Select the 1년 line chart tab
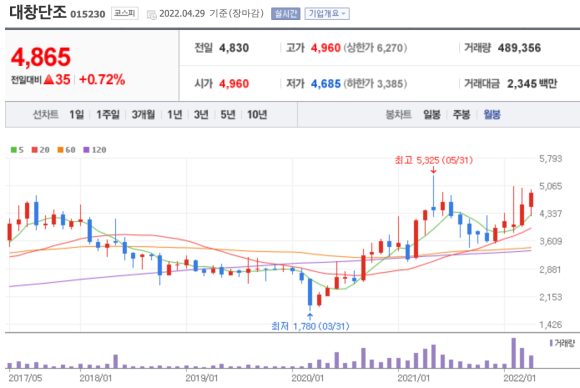The height and width of the screenshot is (388, 580). [175, 115]
